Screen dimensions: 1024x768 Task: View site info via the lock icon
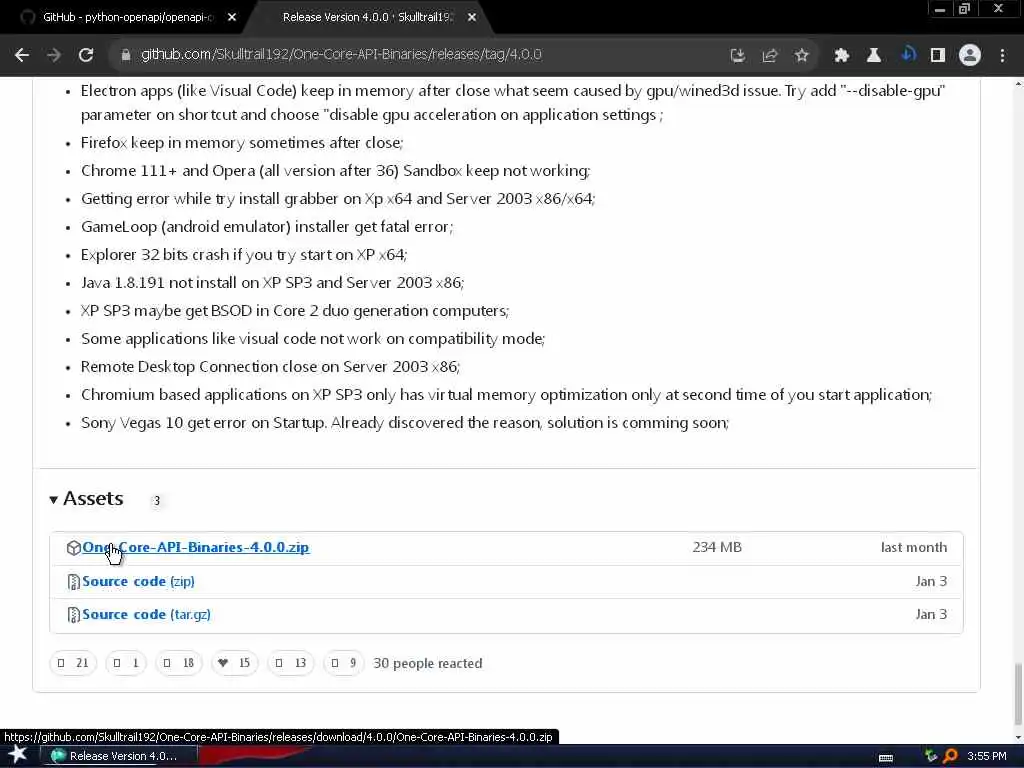tap(126, 55)
